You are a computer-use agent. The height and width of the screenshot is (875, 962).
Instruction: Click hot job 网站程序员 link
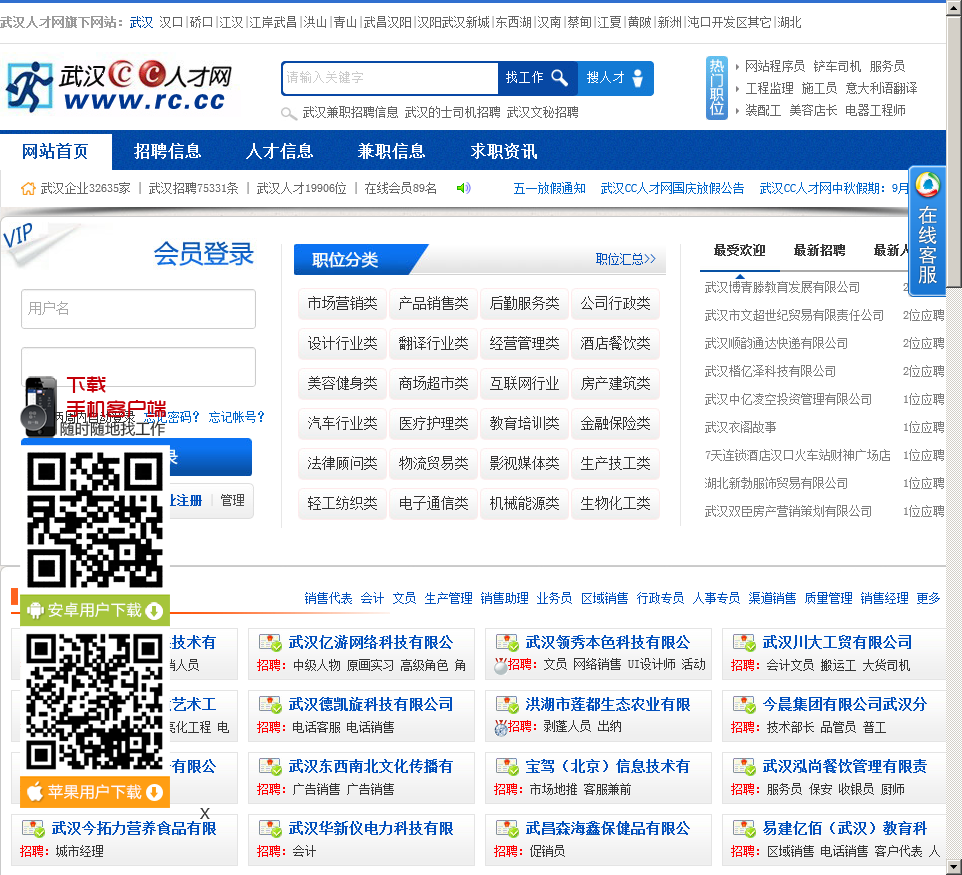774,66
